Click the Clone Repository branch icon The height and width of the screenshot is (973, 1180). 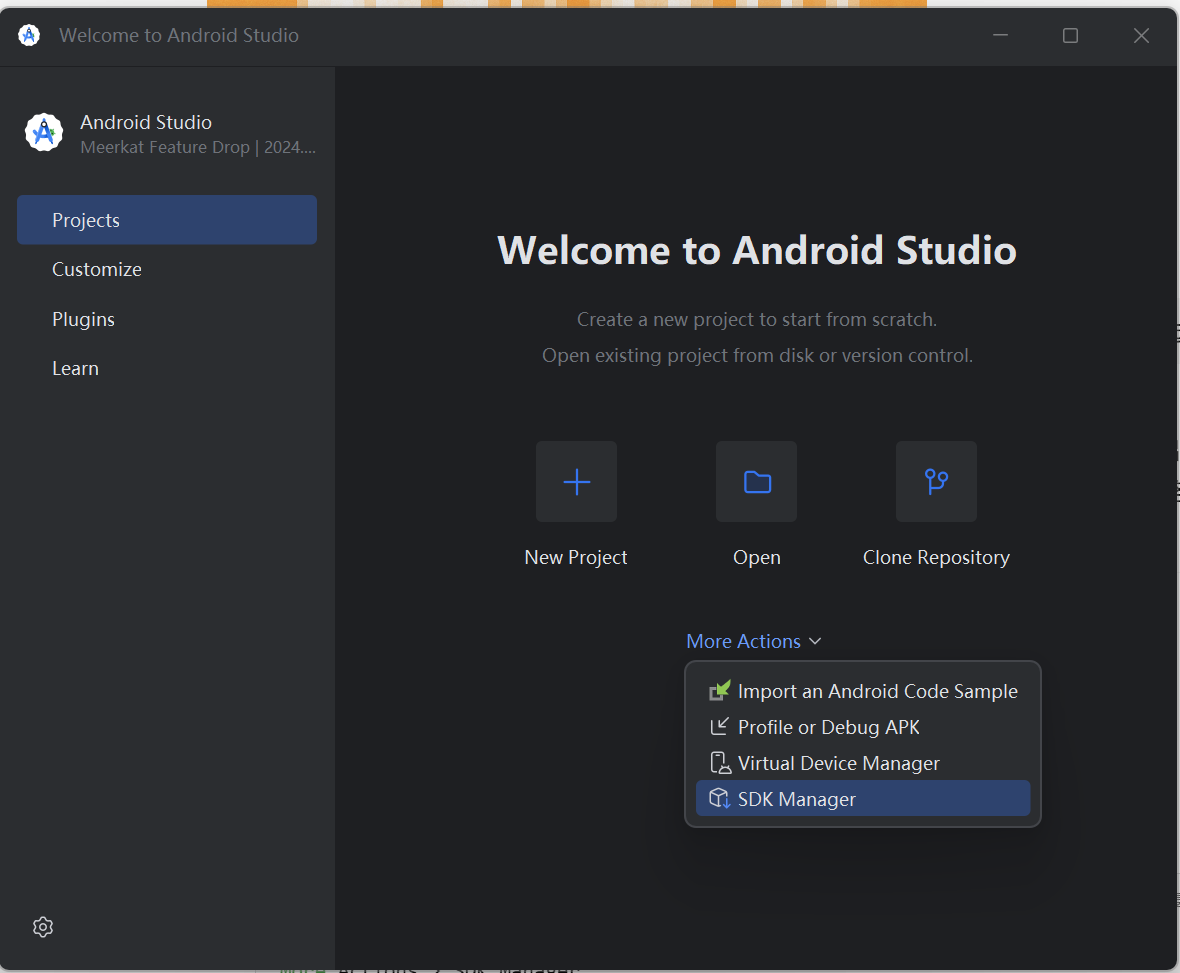pos(936,482)
